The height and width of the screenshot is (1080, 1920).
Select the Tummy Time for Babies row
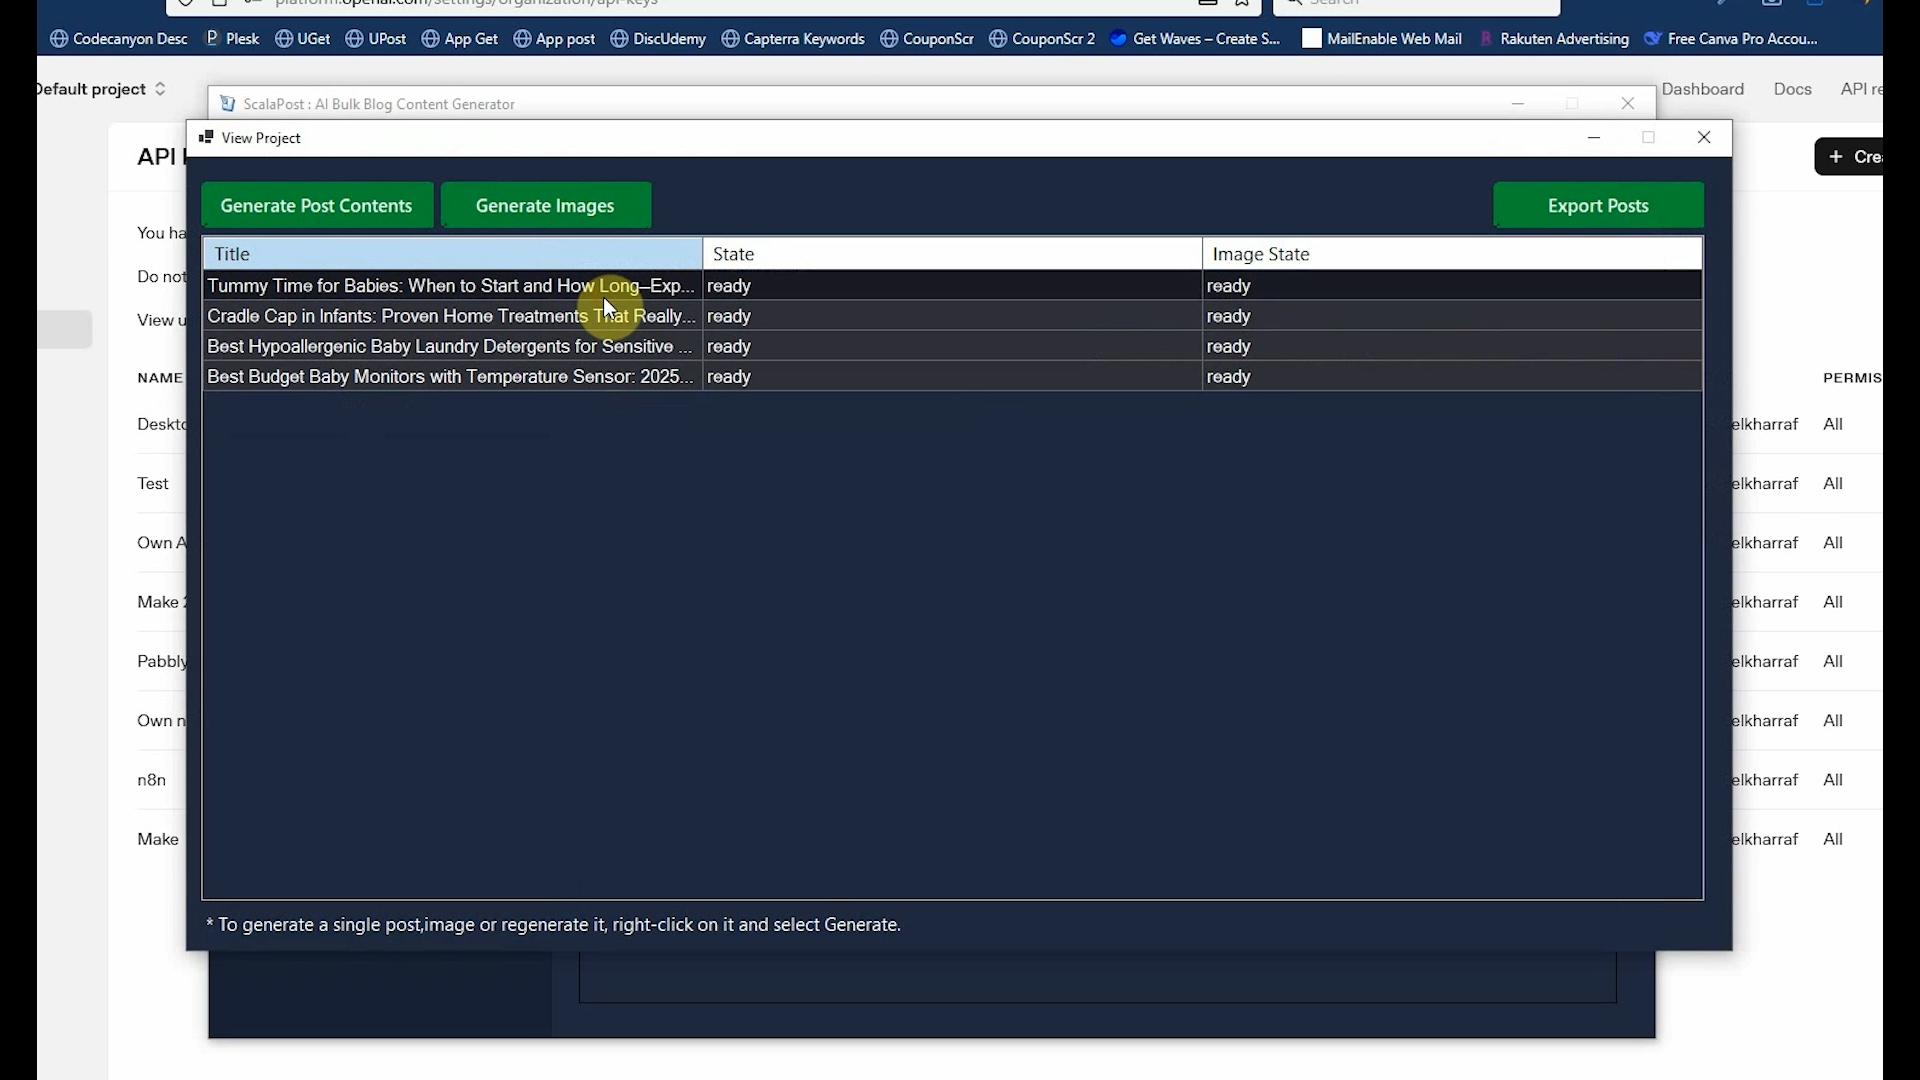click(x=450, y=286)
